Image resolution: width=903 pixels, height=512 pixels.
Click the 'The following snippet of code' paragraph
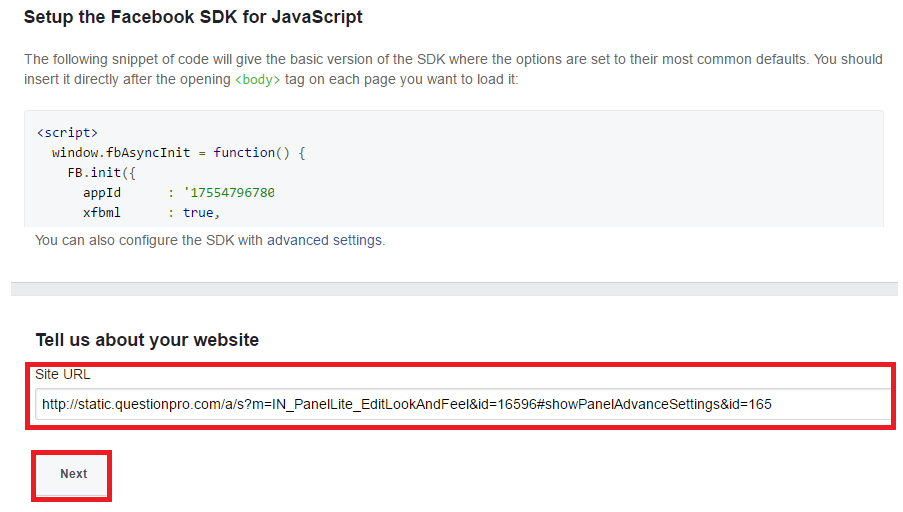click(453, 69)
